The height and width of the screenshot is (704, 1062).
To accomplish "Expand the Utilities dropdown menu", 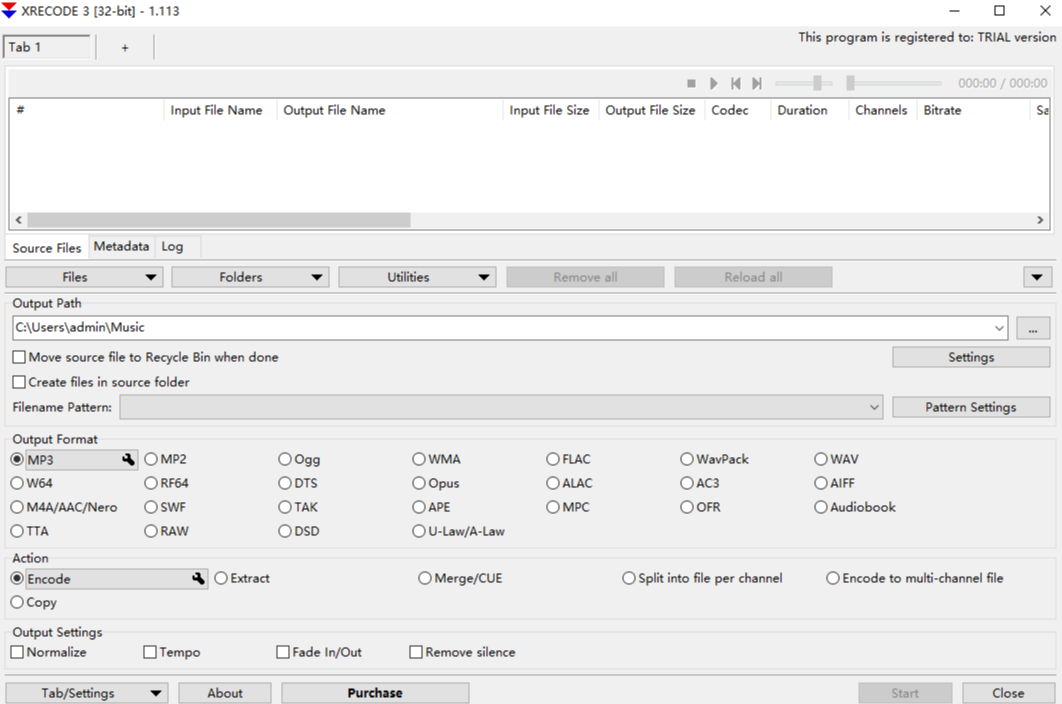I will (417, 277).
